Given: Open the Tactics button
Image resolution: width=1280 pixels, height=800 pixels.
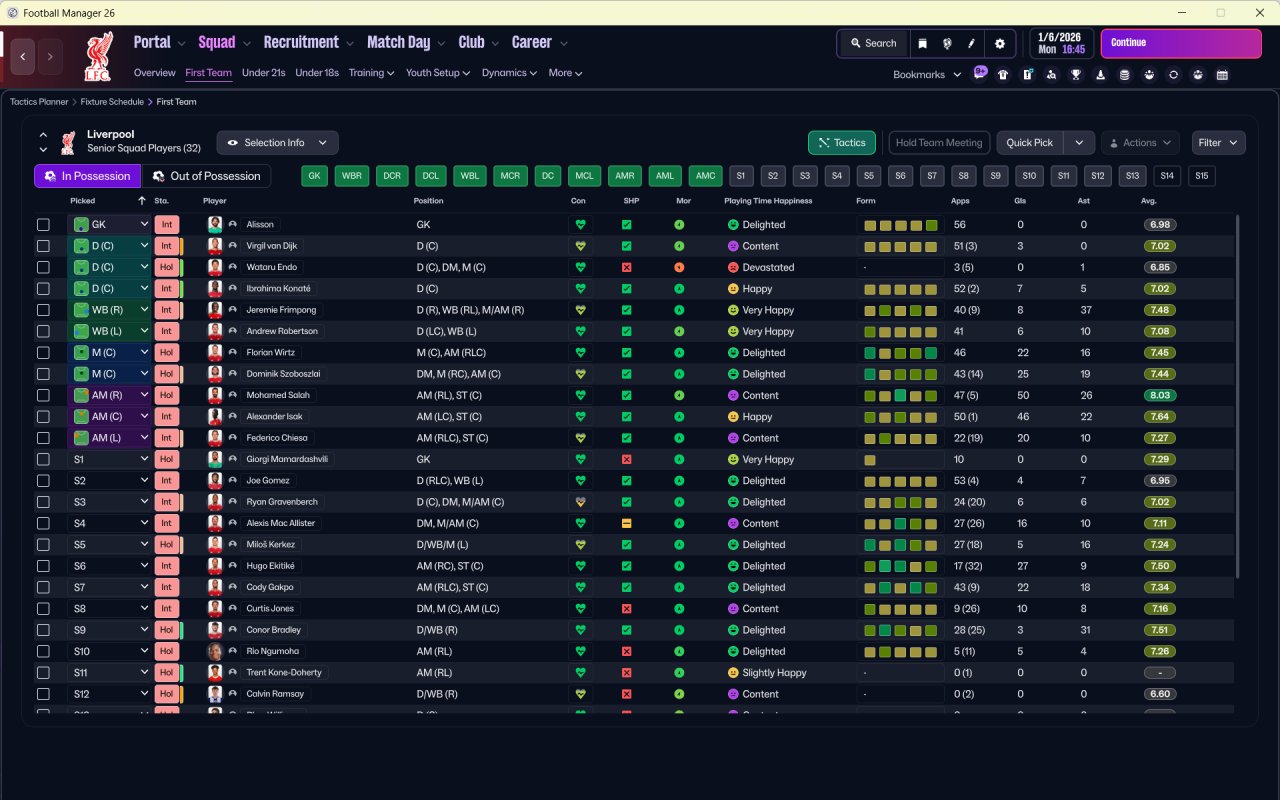Looking at the screenshot, I should pyautogui.click(x=842, y=143).
